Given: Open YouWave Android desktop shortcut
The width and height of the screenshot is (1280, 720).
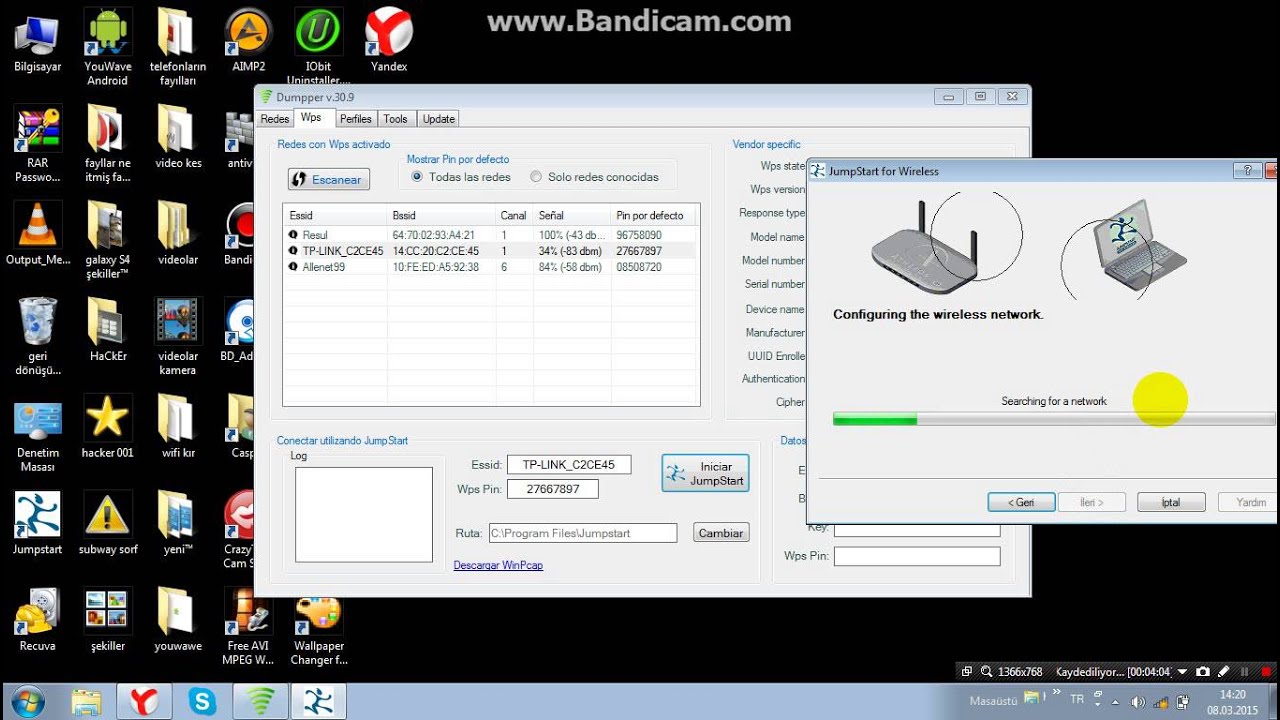Looking at the screenshot, I should pyautogui.click(x=107, y=47).
